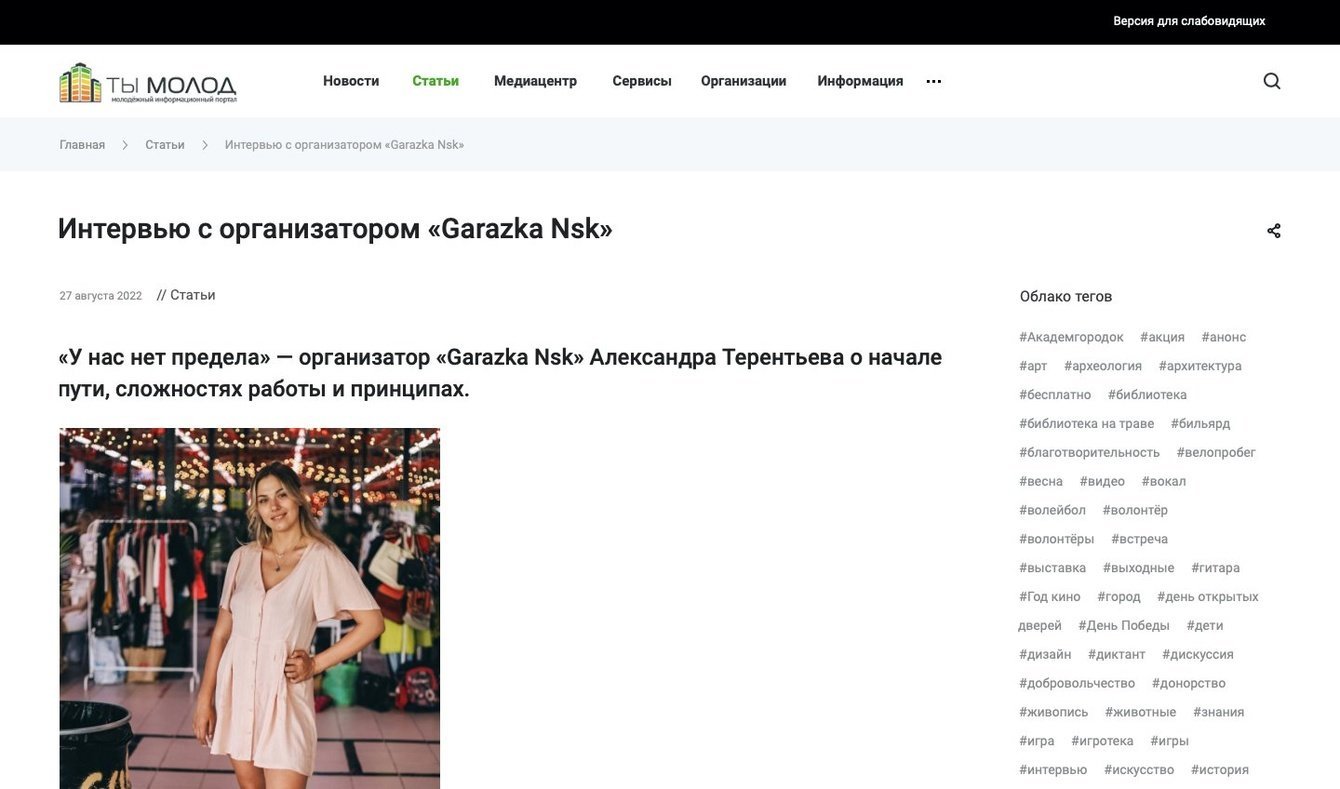Select the #библиотека tag
Viewport: 1340px width, 789px height.
(1148, 396)
